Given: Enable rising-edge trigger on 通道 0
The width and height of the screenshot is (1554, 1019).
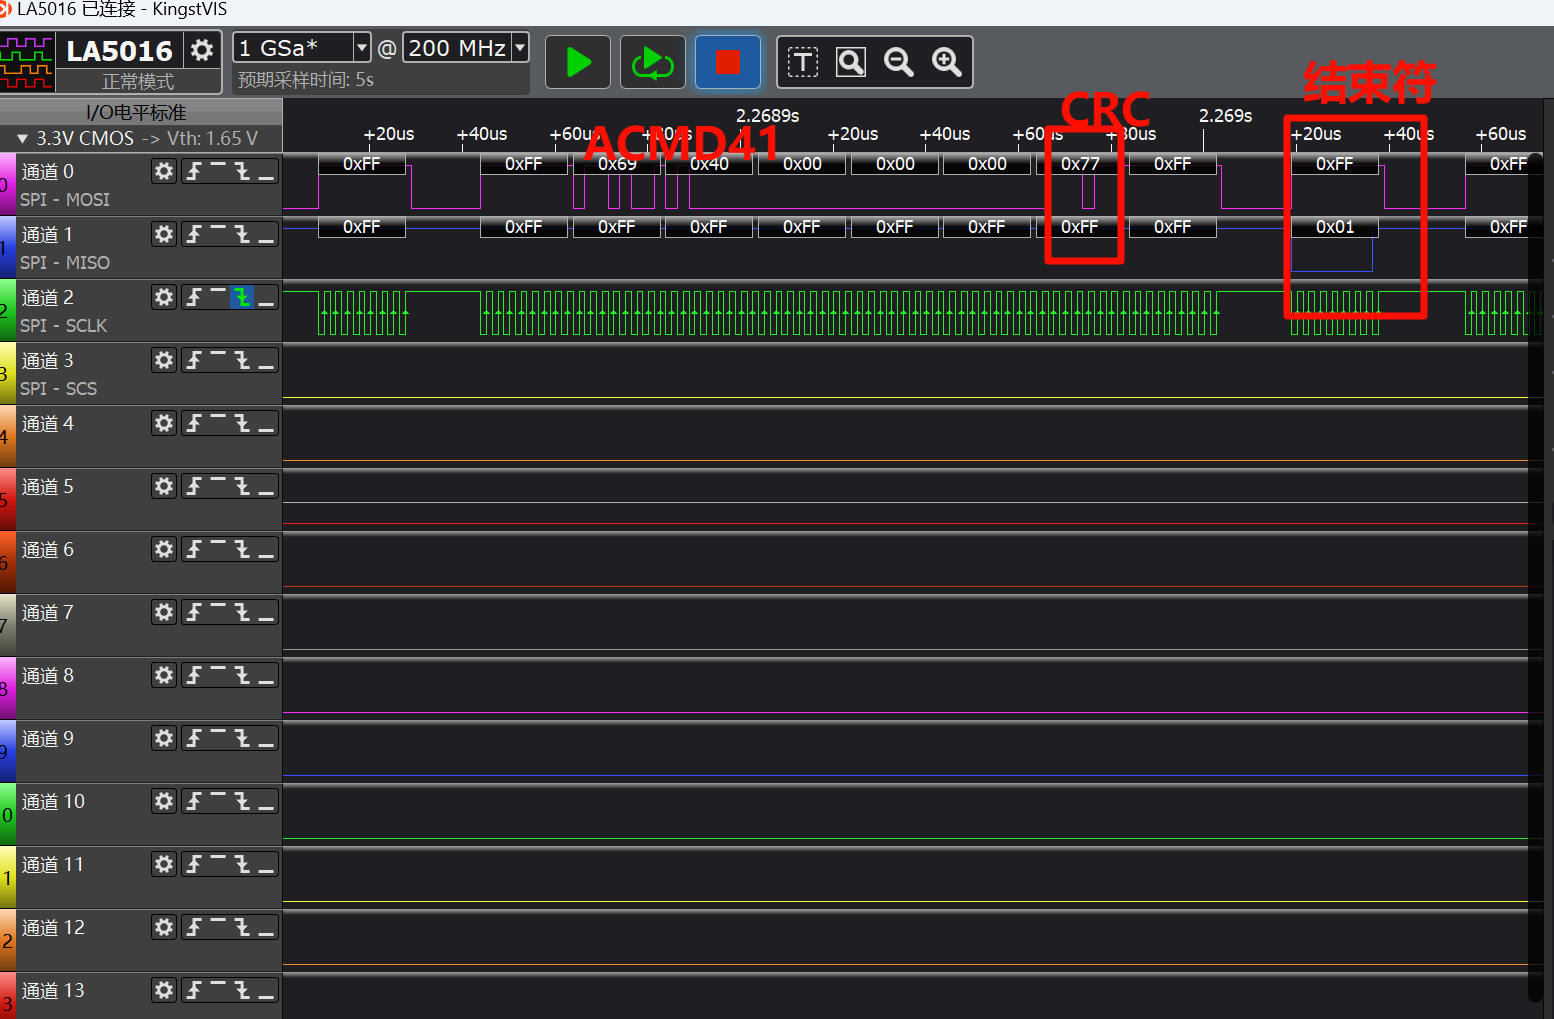Looking at the screenshot, I should pos(194,171).
